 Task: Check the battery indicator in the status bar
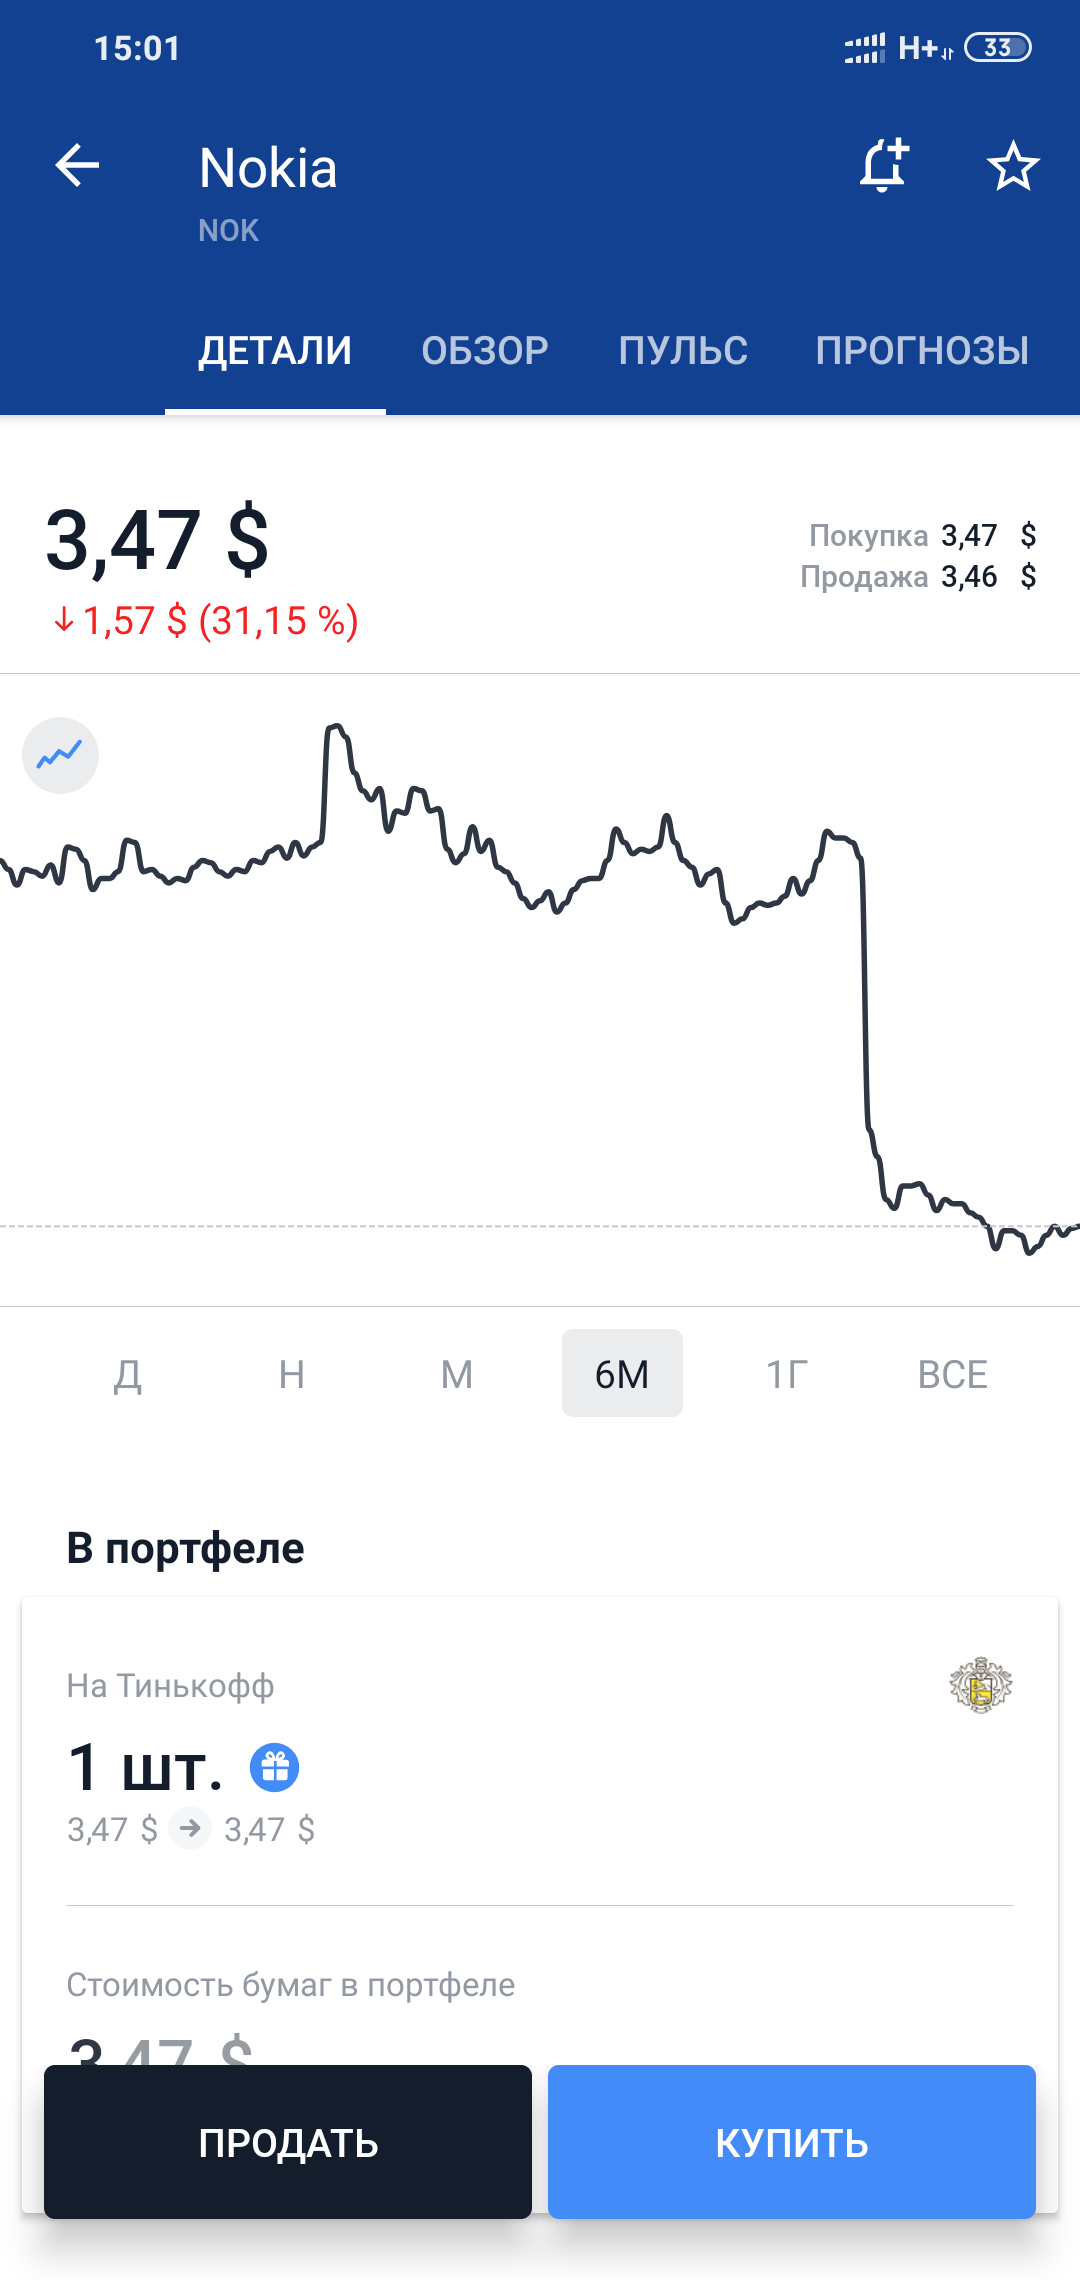[x=997, y=47]
